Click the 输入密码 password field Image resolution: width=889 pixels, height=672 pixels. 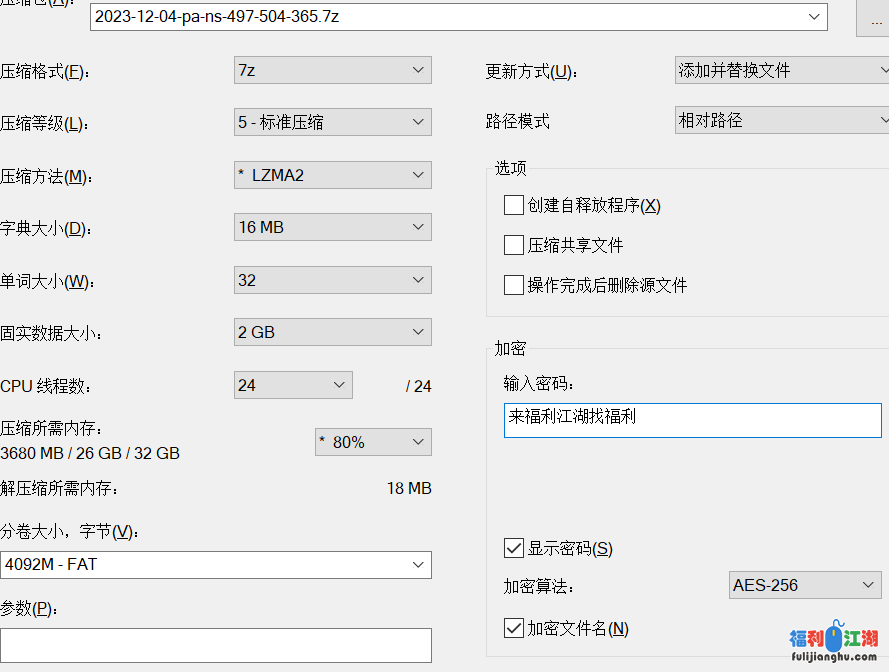[692, 420]
